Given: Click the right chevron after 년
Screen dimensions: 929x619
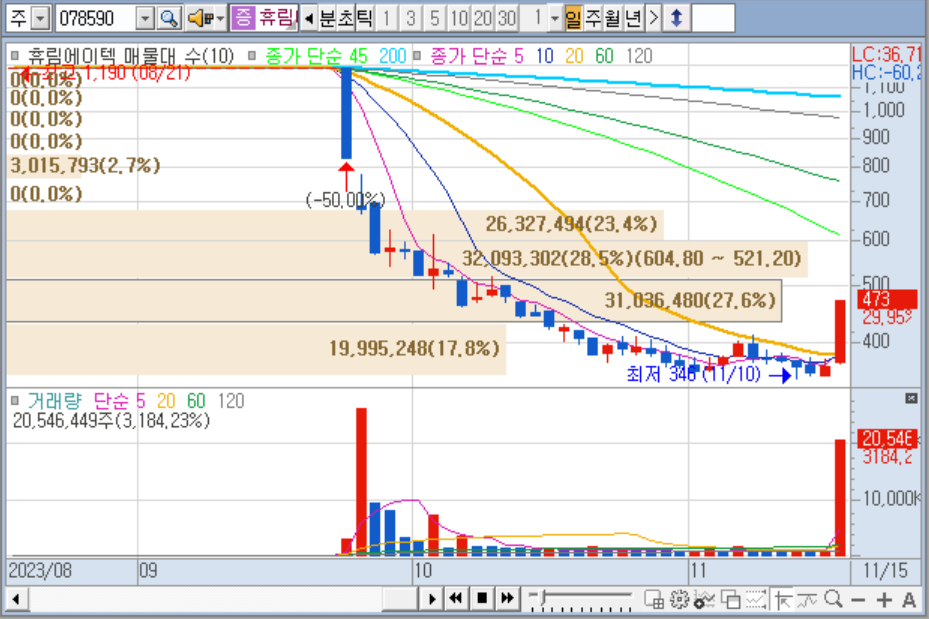Looking at the screenshot, I should pyautogui.click(x=652, y=18).
